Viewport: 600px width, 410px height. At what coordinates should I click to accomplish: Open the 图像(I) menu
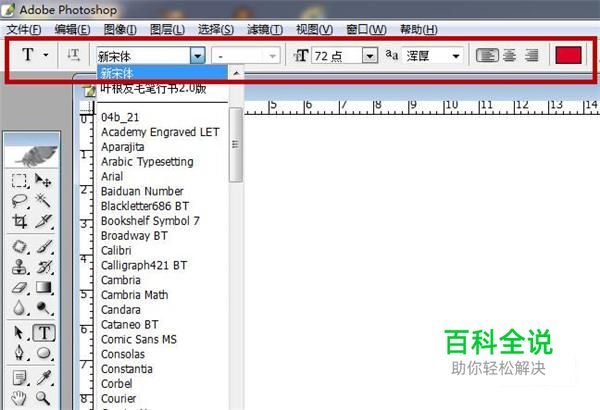pos(120,29)
